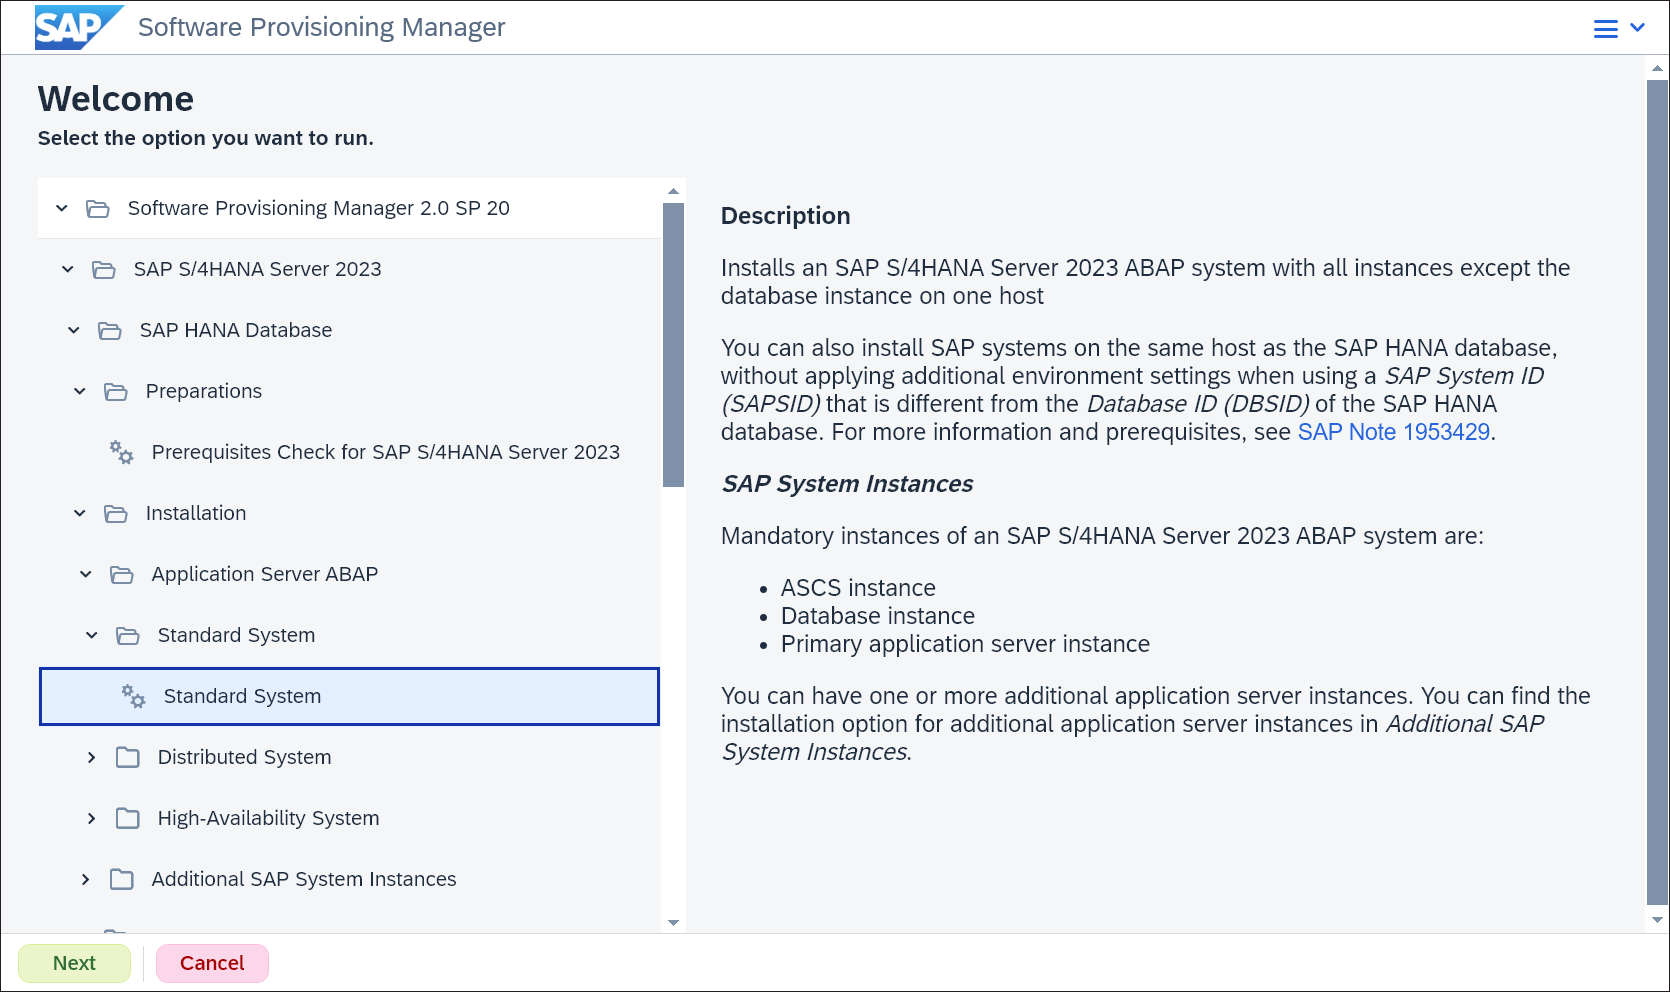Select Prerequisites Check for SAP S/4HANA Server 2023
Screen dimensions: 1670x992
[x=386, y=452]
